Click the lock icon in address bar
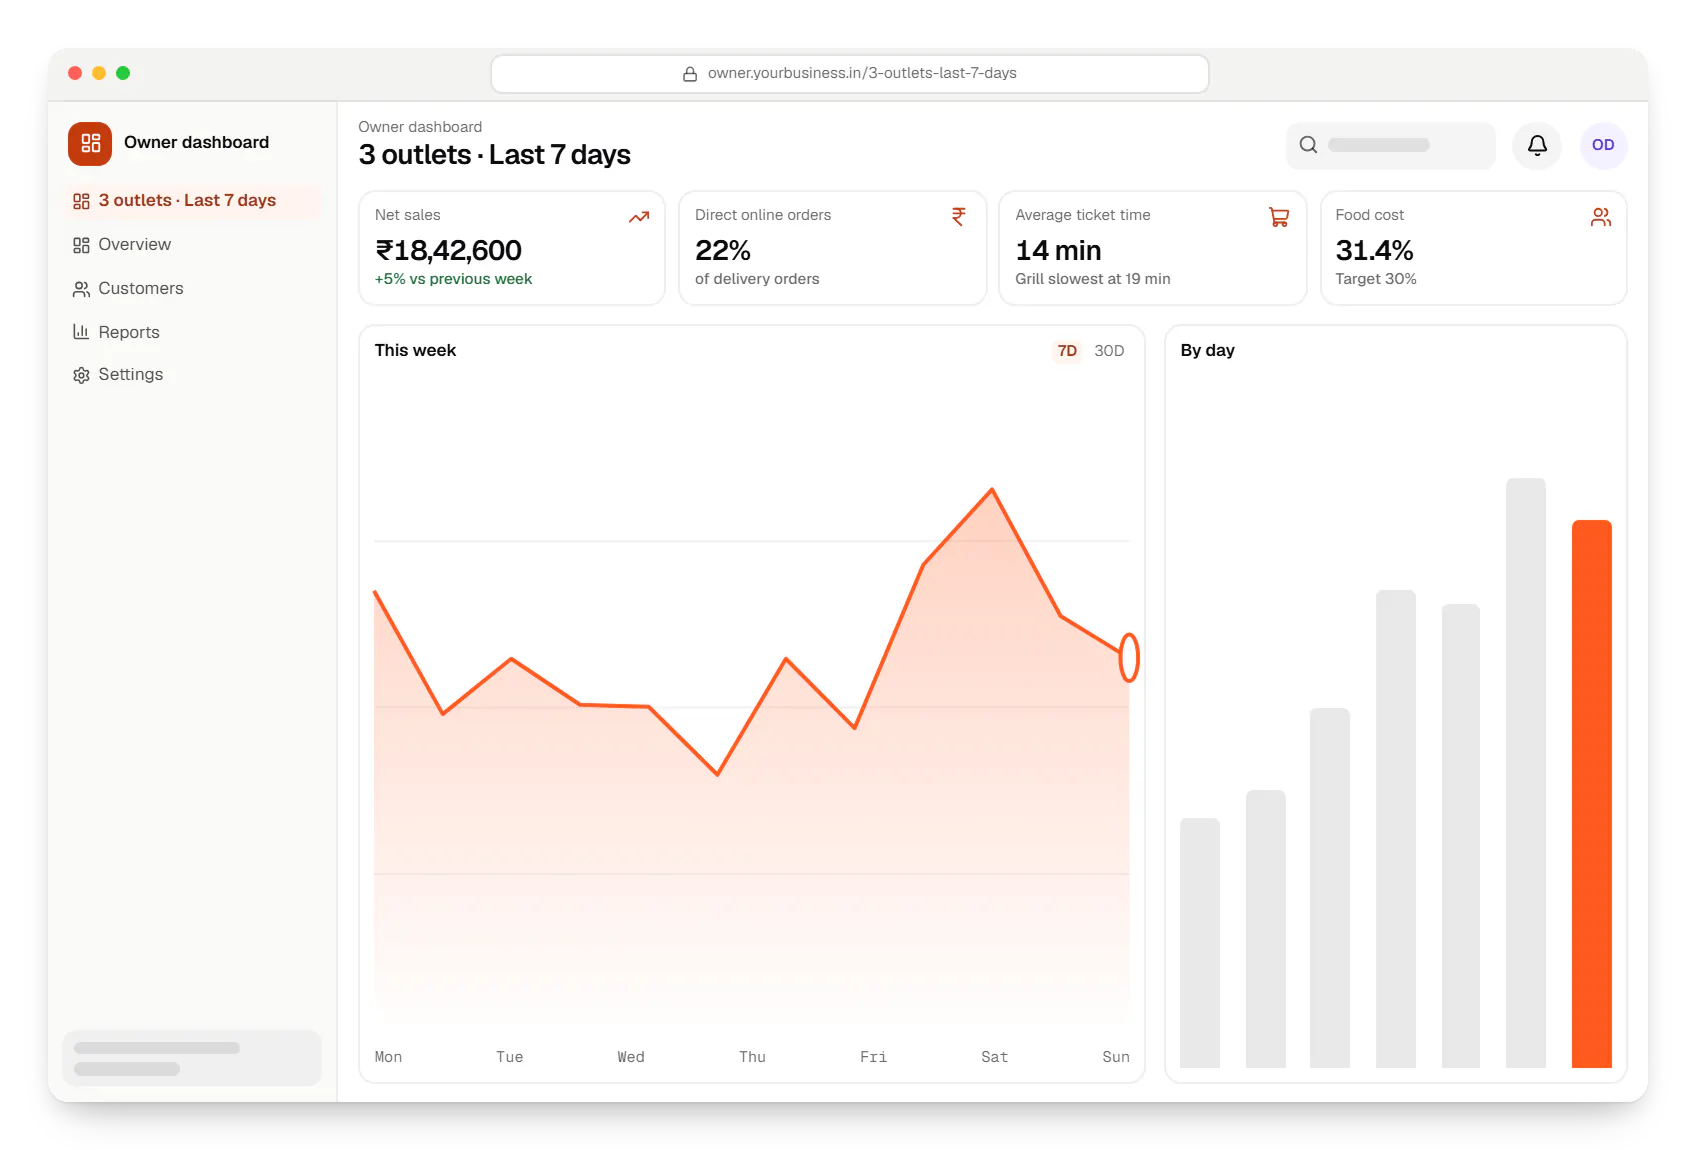1696x1150 pixels. tap(690, 74)
